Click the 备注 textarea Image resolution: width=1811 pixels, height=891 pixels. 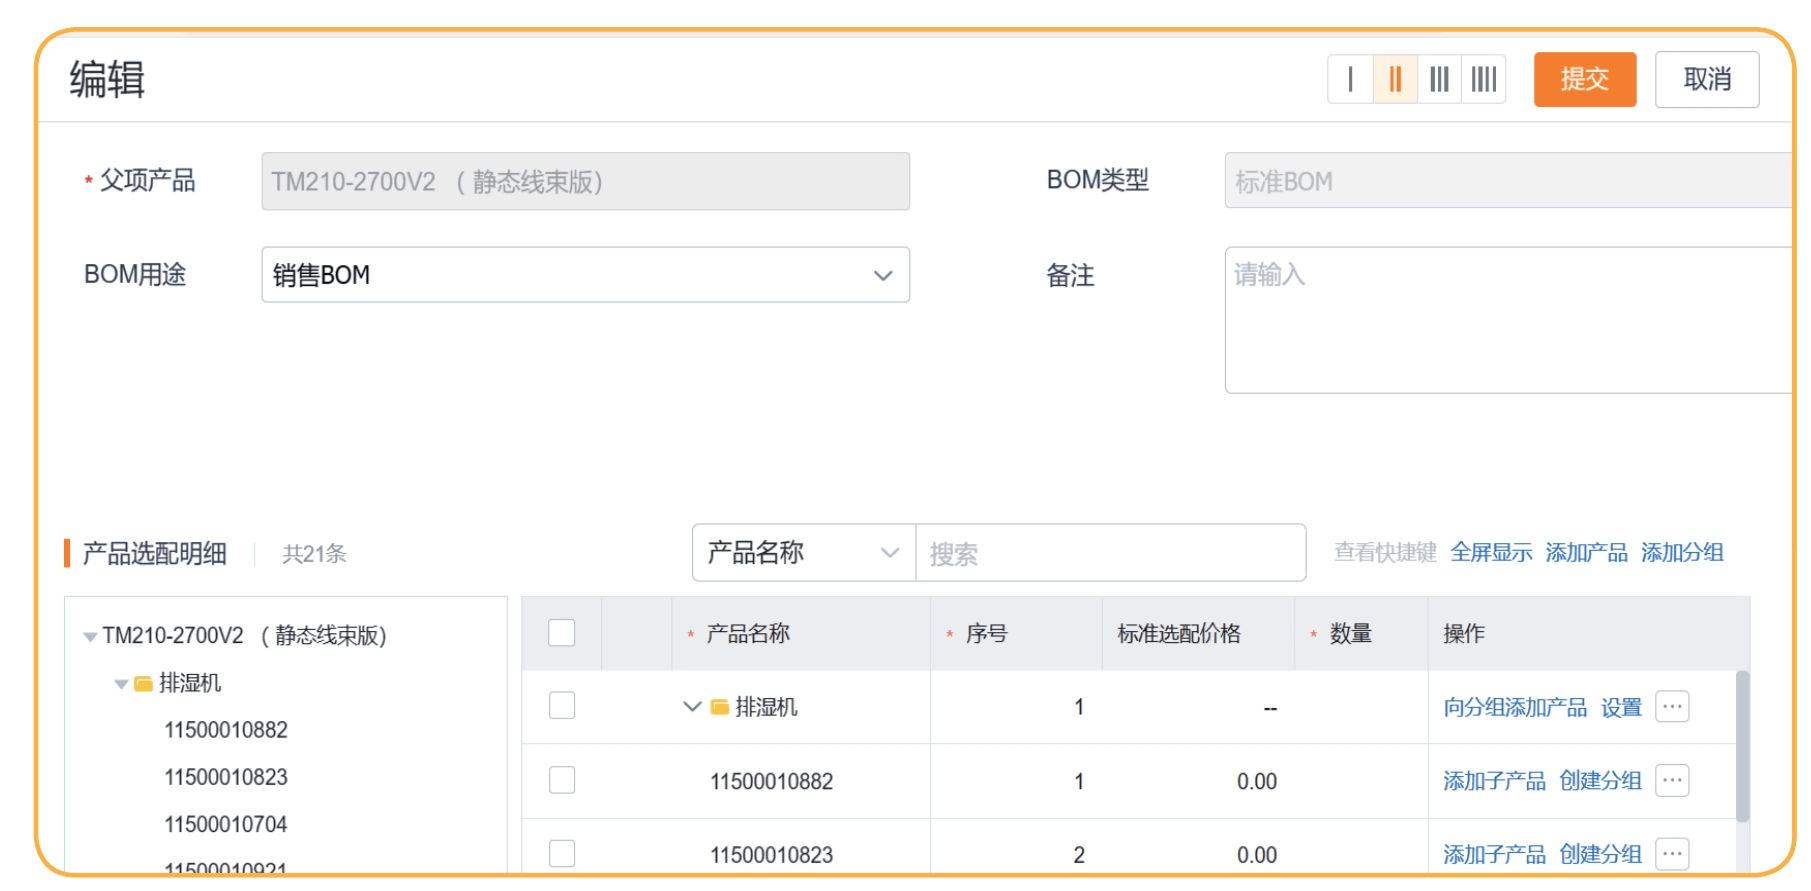click(1508, 320)
